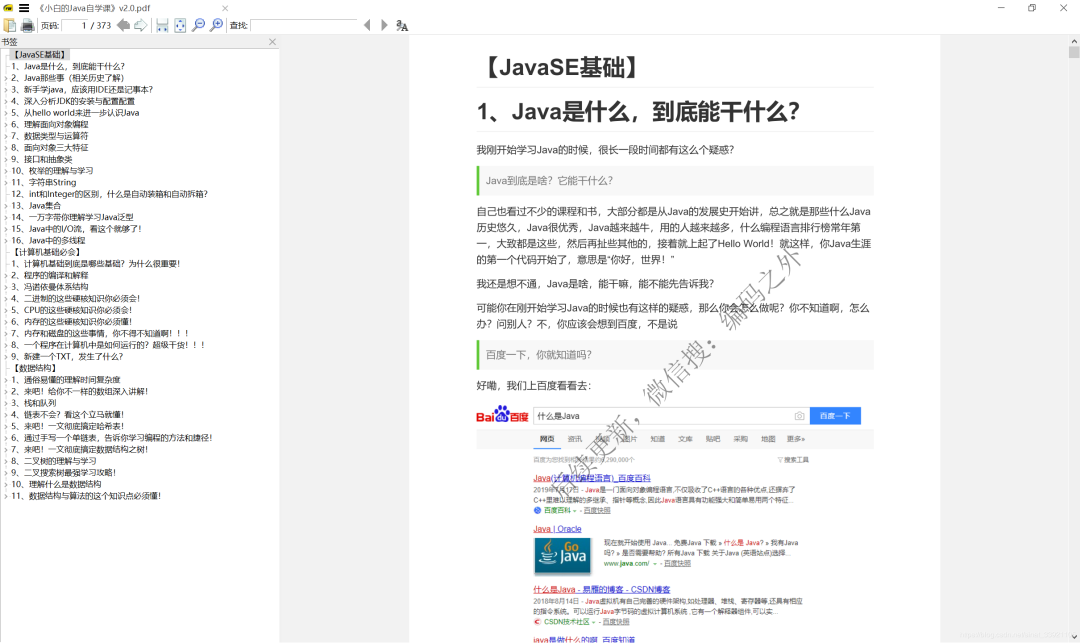Go to previous page arrow icon
This screenshot has width=1080, height=643.
coord(123,25)
